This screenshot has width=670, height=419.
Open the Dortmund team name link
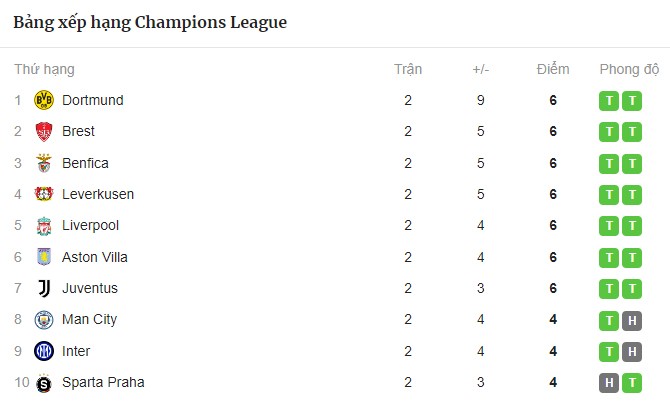tap(93, 100)
